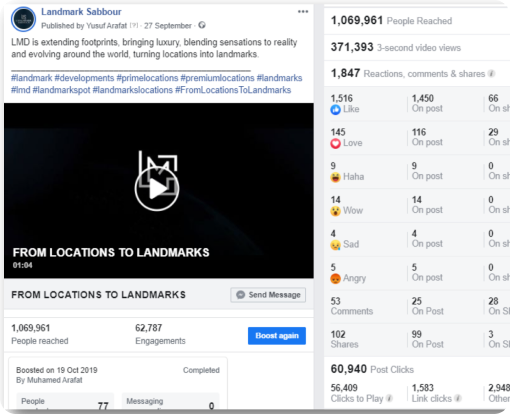
Task: Click the Haha reaction emoji
Action: (335, 177)
